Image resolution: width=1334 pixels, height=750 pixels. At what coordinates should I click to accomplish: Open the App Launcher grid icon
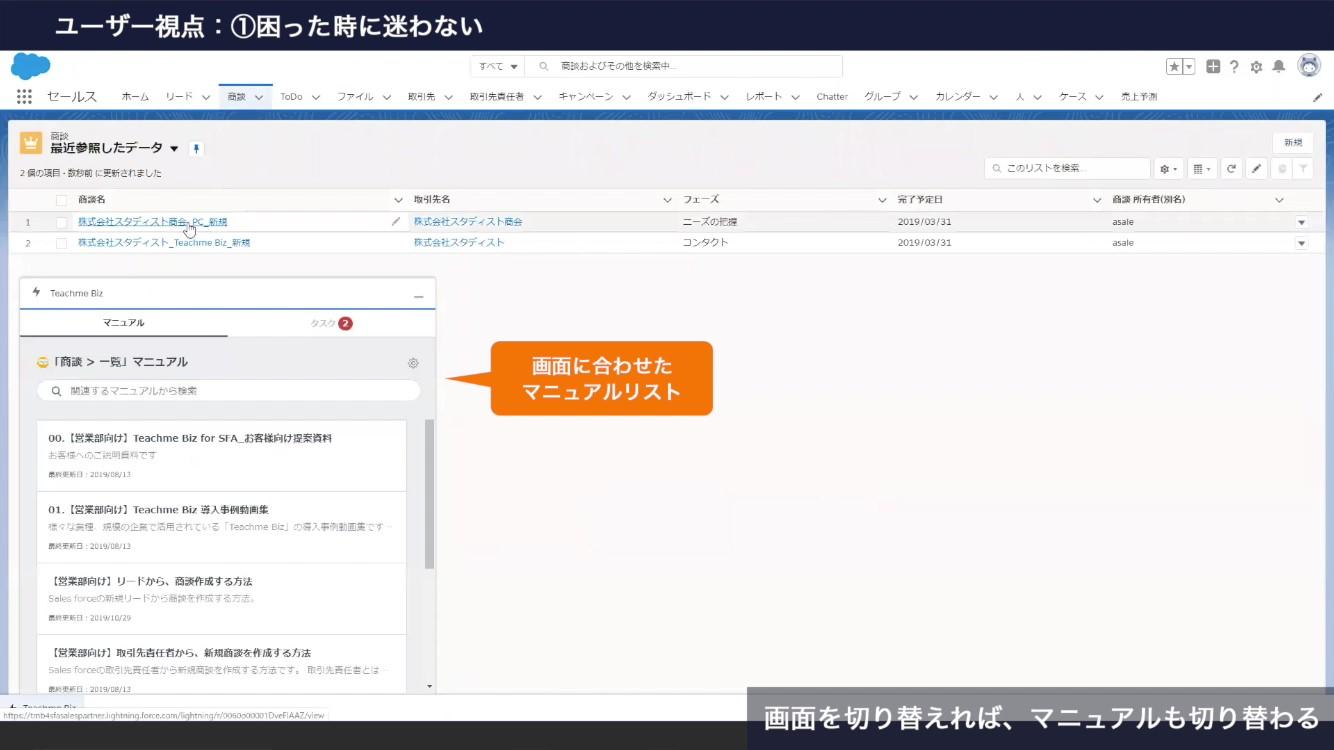coord(25,97)
